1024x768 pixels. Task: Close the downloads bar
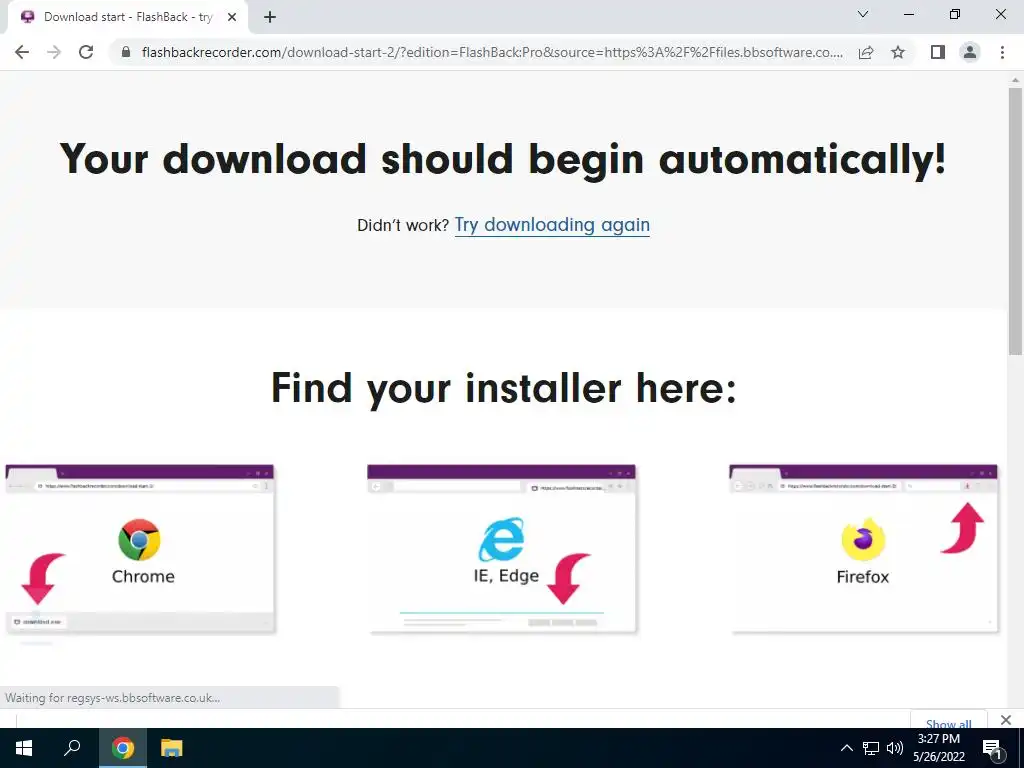[x=1006, y=720]
